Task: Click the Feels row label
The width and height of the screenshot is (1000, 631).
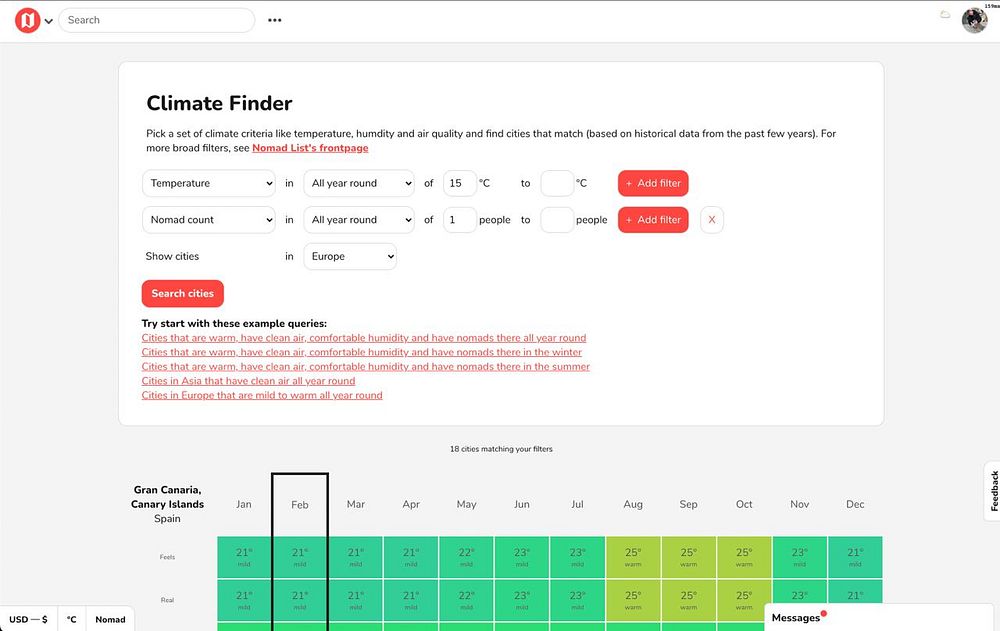Action: [167, 557]
